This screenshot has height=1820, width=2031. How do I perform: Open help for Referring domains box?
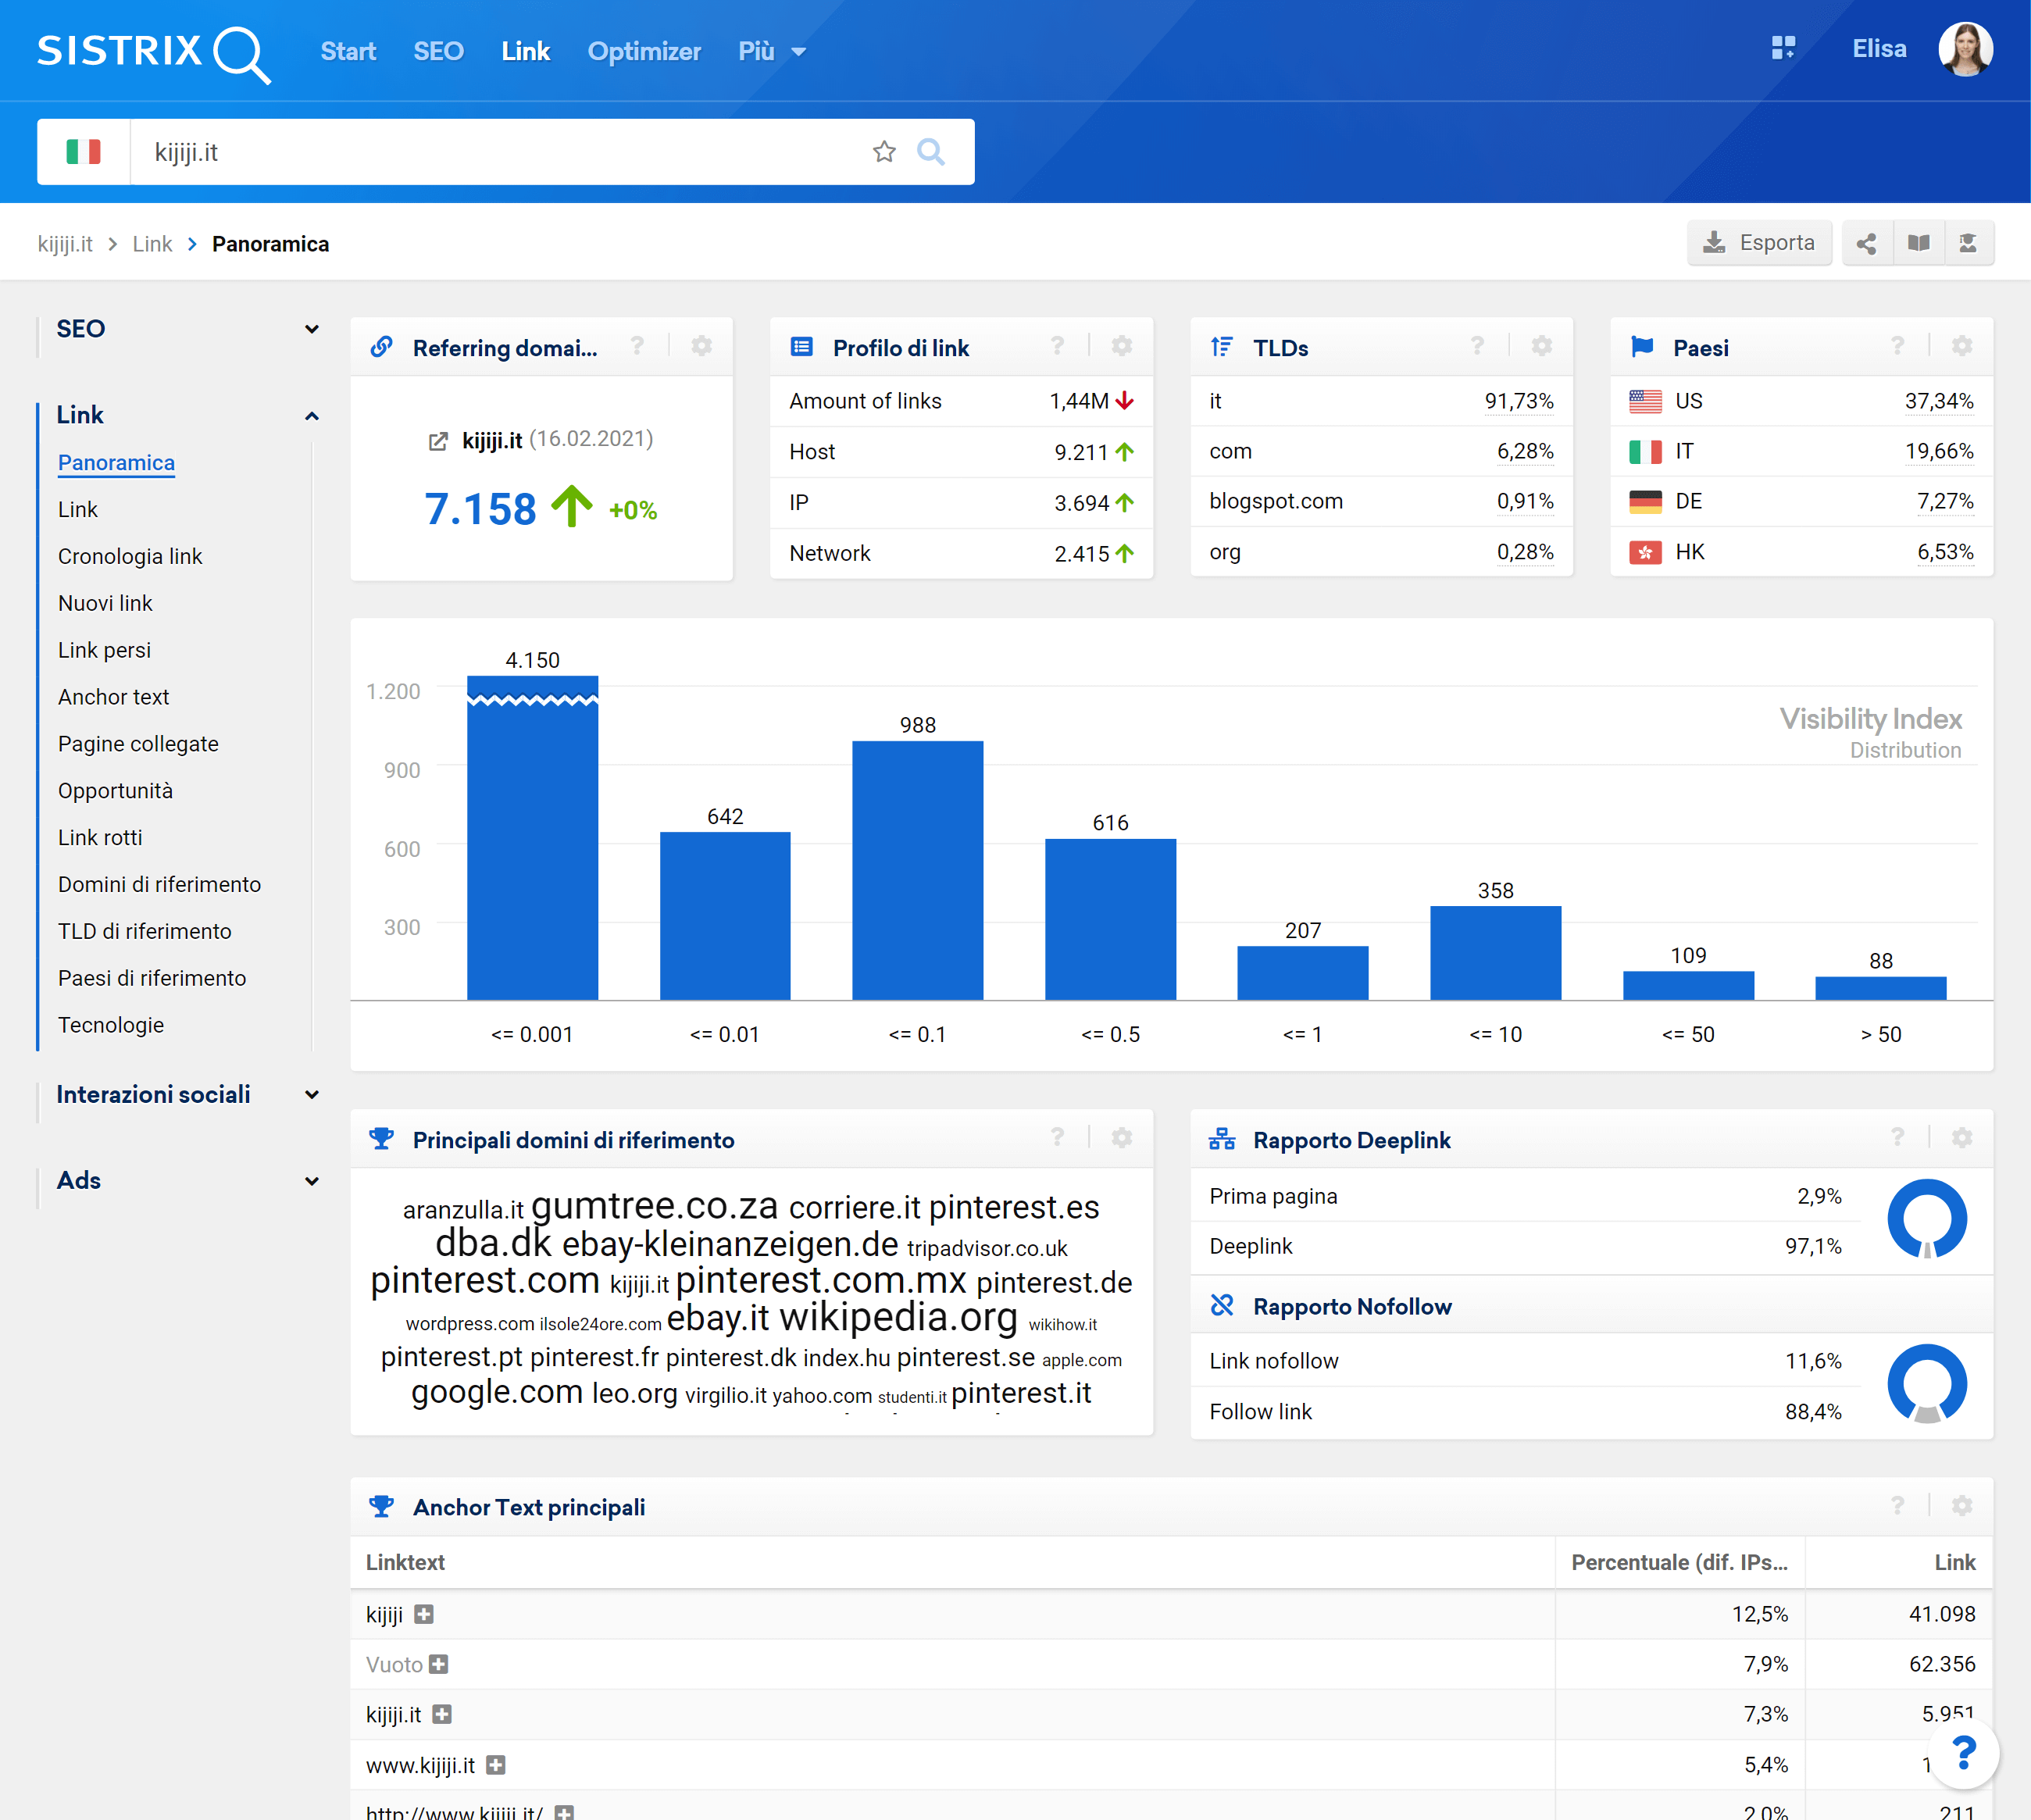(637, 346)
